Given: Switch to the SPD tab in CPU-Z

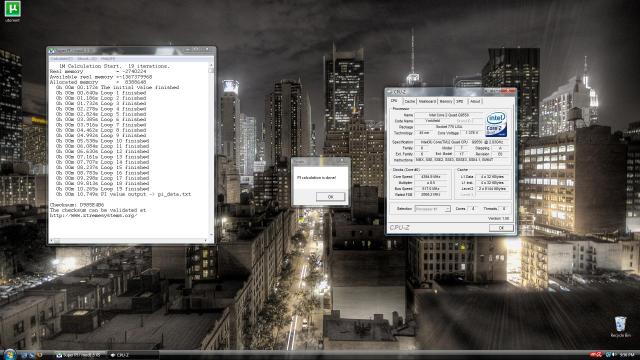Looking at the screenshot, I should tap(460, 101).
